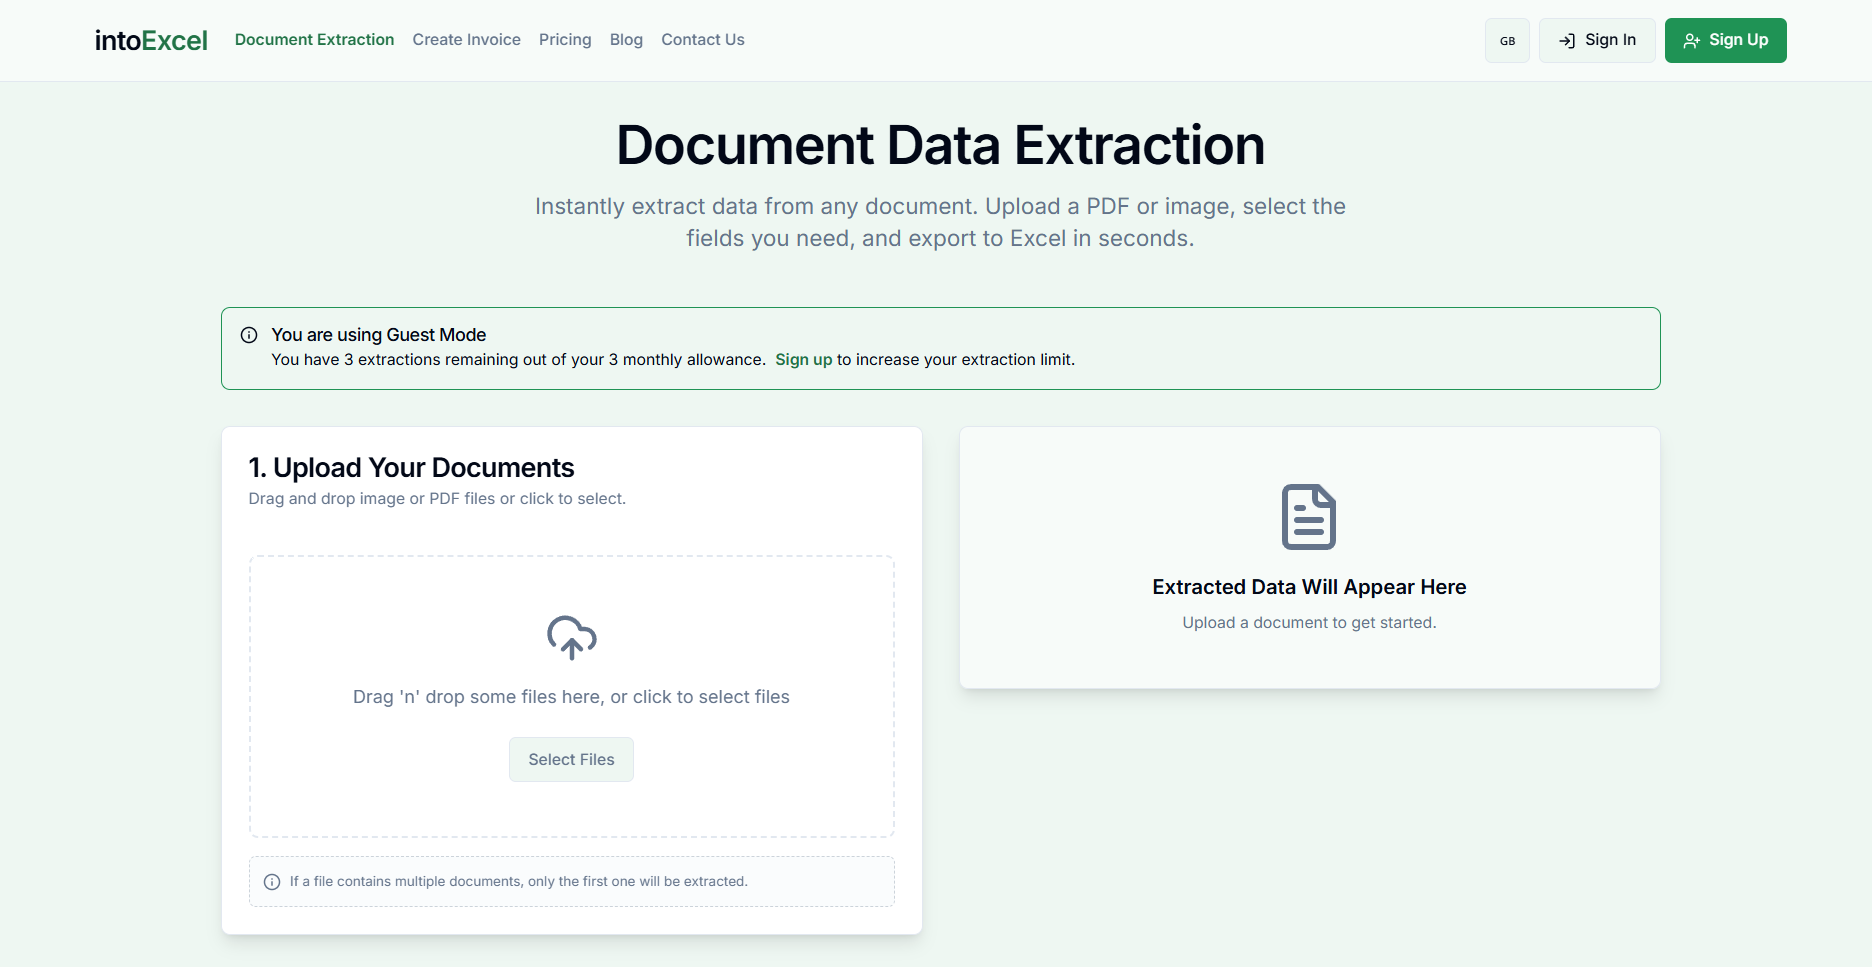Open the GB language selector
The height and width of the screenshot is (967, 1872).
tap(1507, 41)
